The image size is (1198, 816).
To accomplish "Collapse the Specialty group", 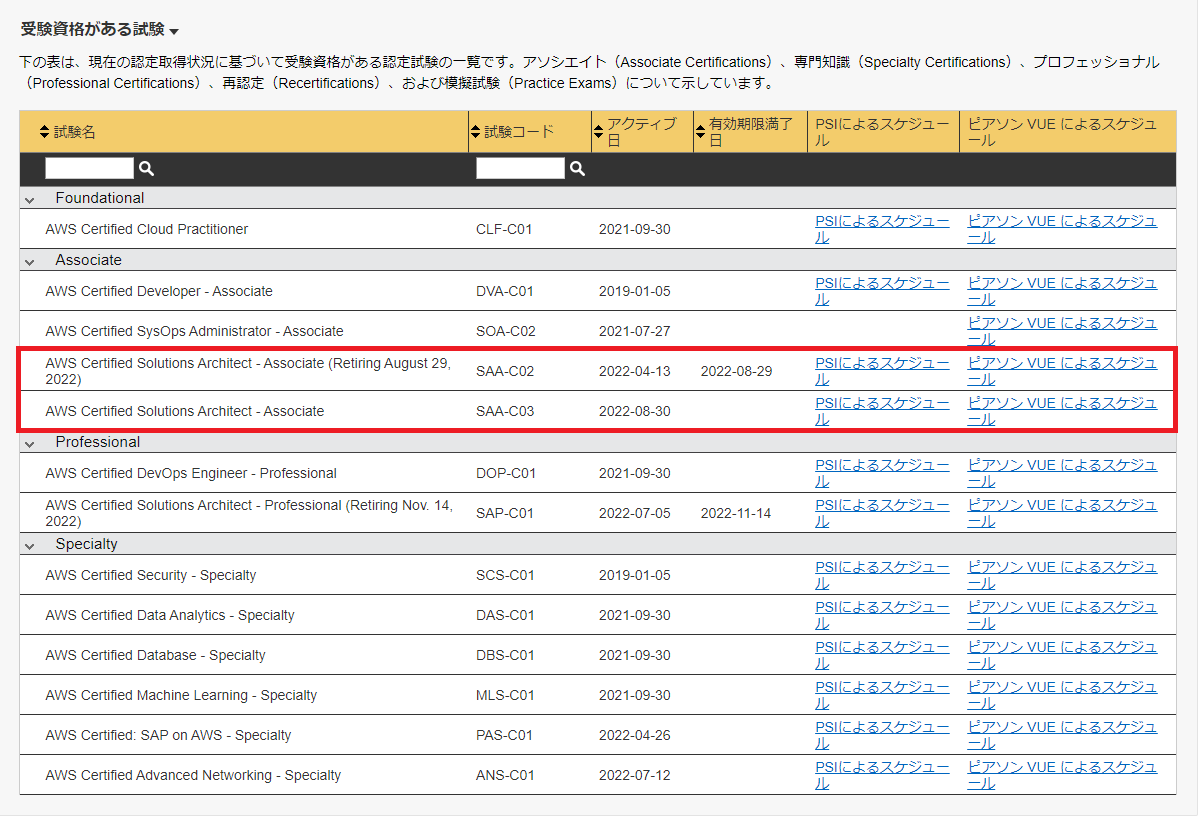I will tap(30, 546).
